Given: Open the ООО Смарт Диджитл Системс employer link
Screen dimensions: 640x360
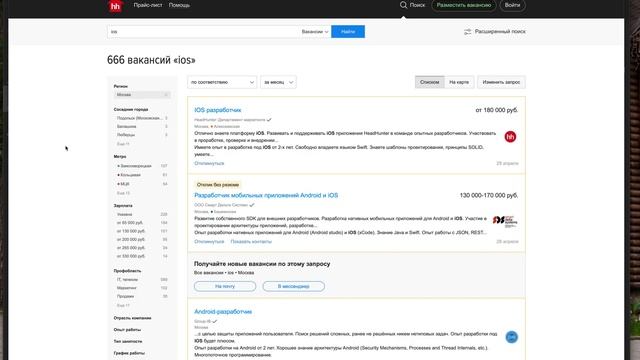Looking at the screenshot, I should (221, 205).
